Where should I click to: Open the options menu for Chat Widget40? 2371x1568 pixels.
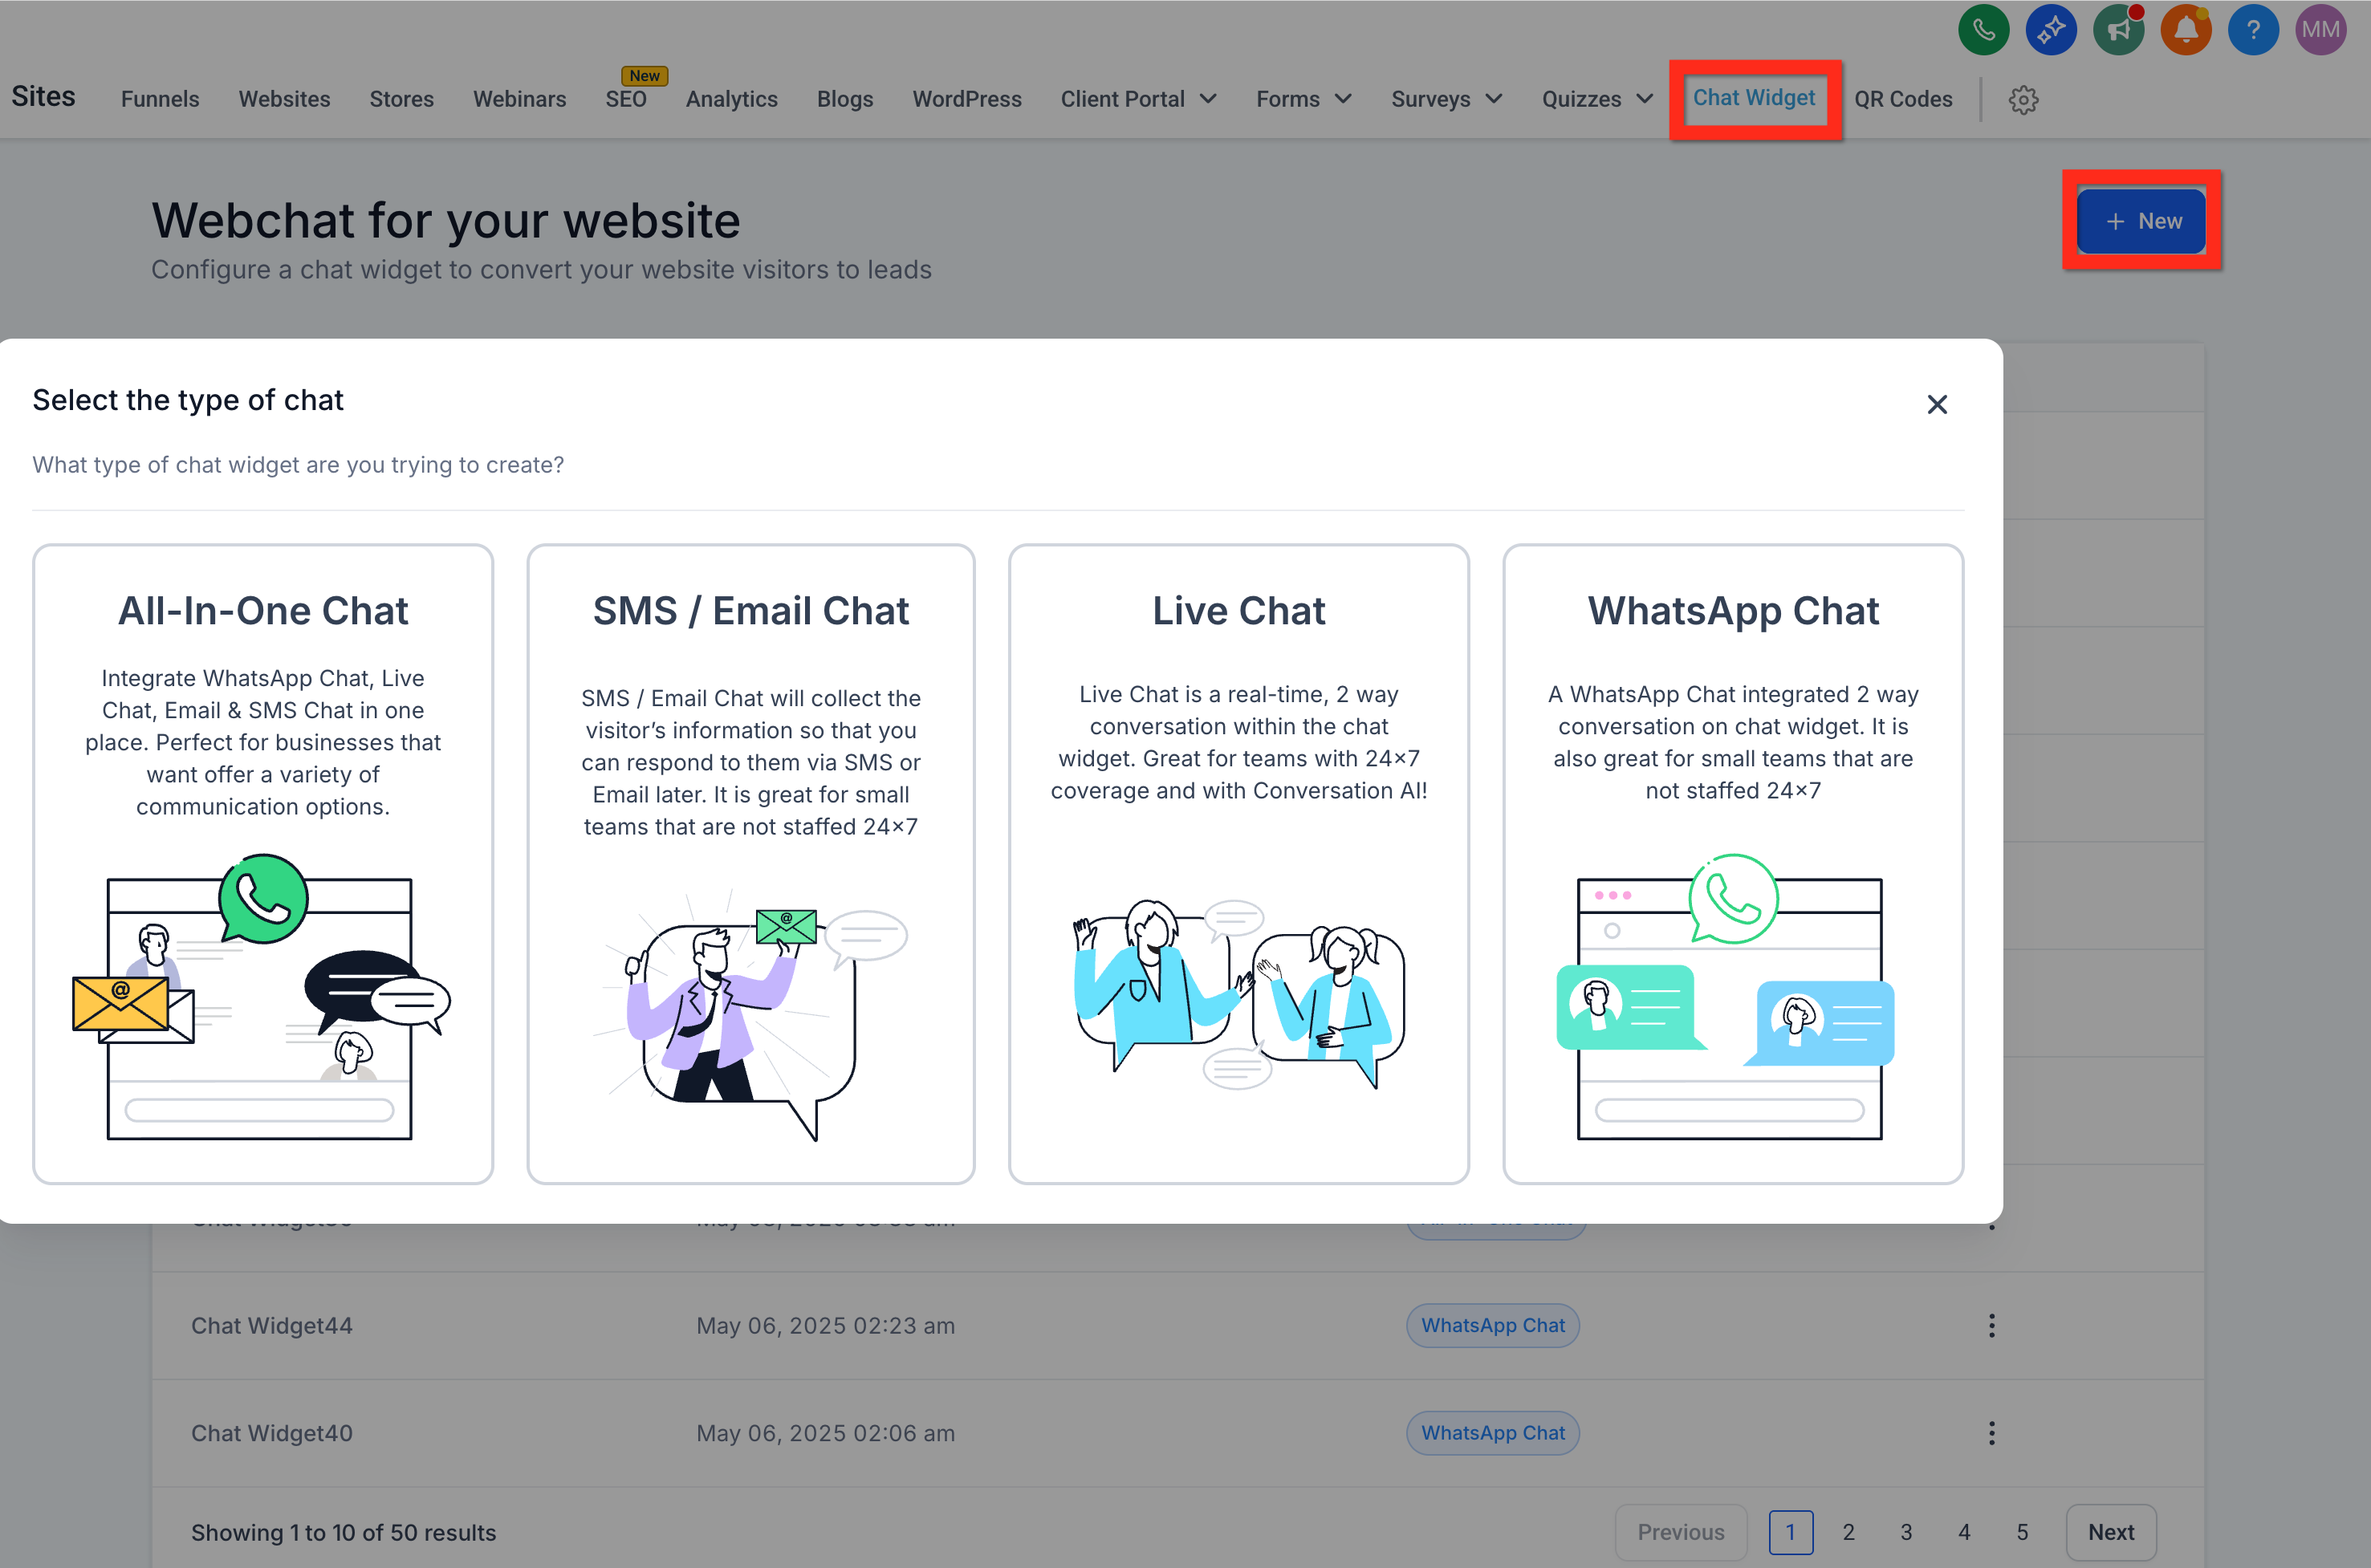coord(1992,1432)
